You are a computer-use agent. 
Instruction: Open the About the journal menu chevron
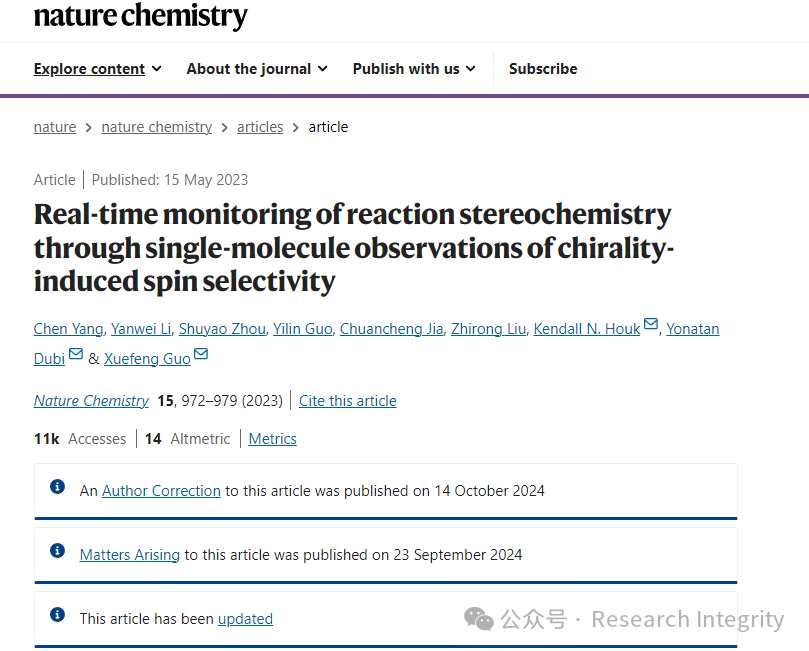[322, 69]
